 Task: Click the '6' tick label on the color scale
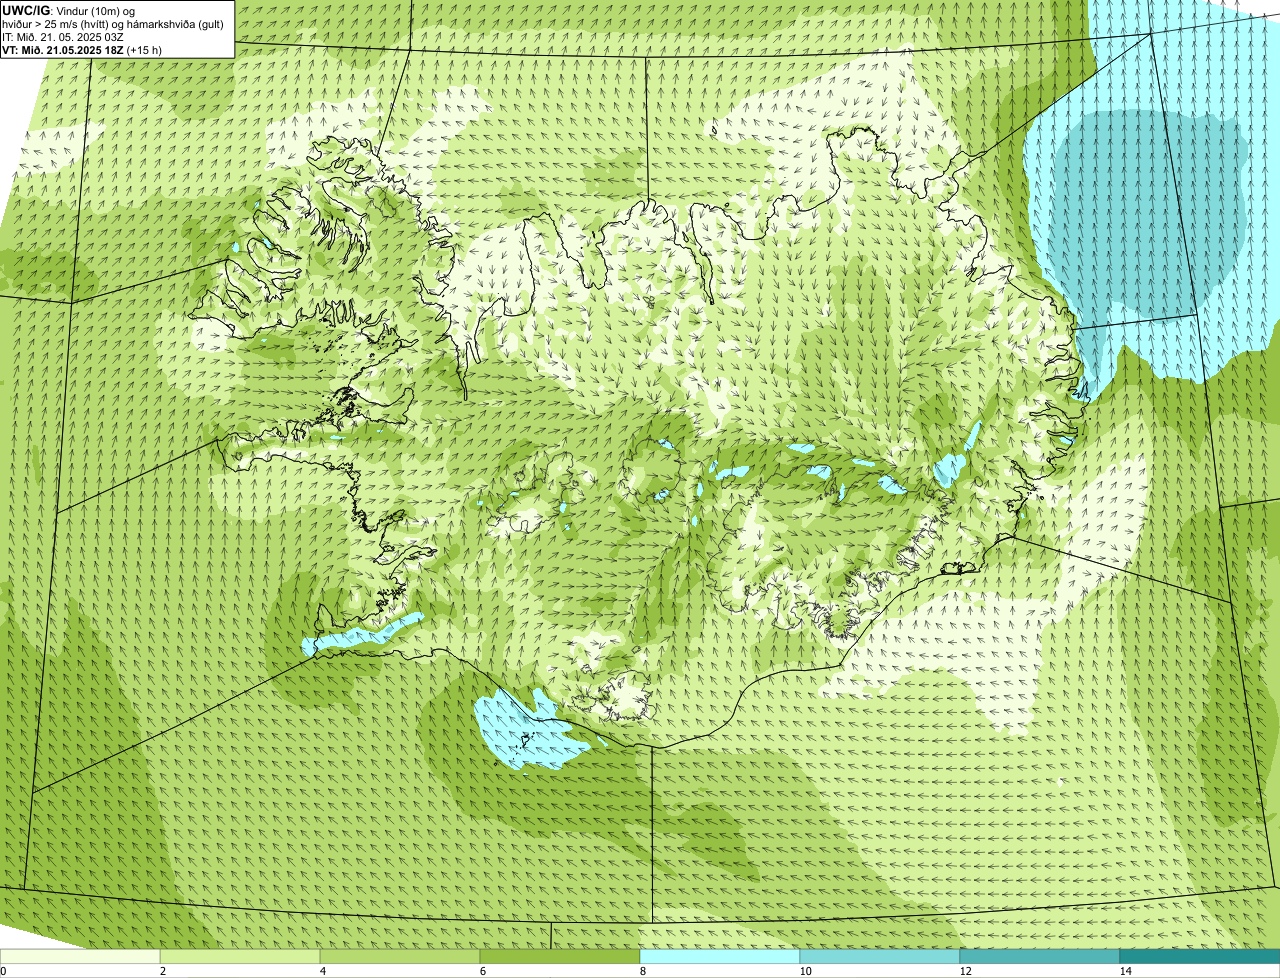click(482, 971)
